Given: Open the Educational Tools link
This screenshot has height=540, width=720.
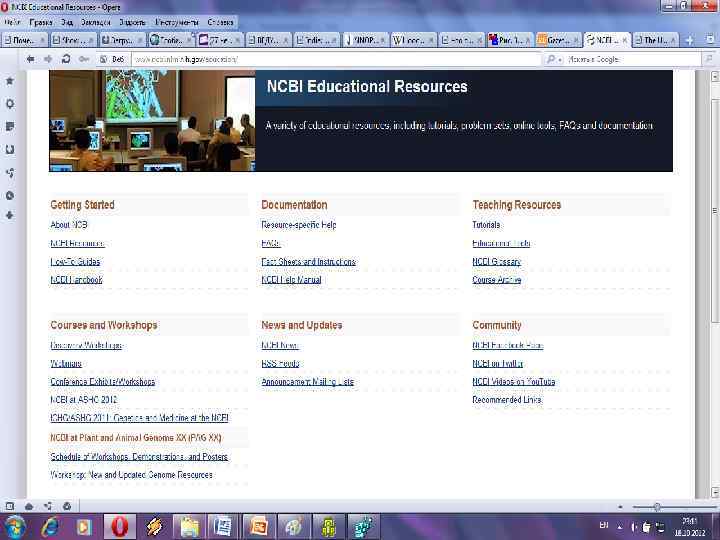Looking at the screenshot, I should (x=501, y=243).
